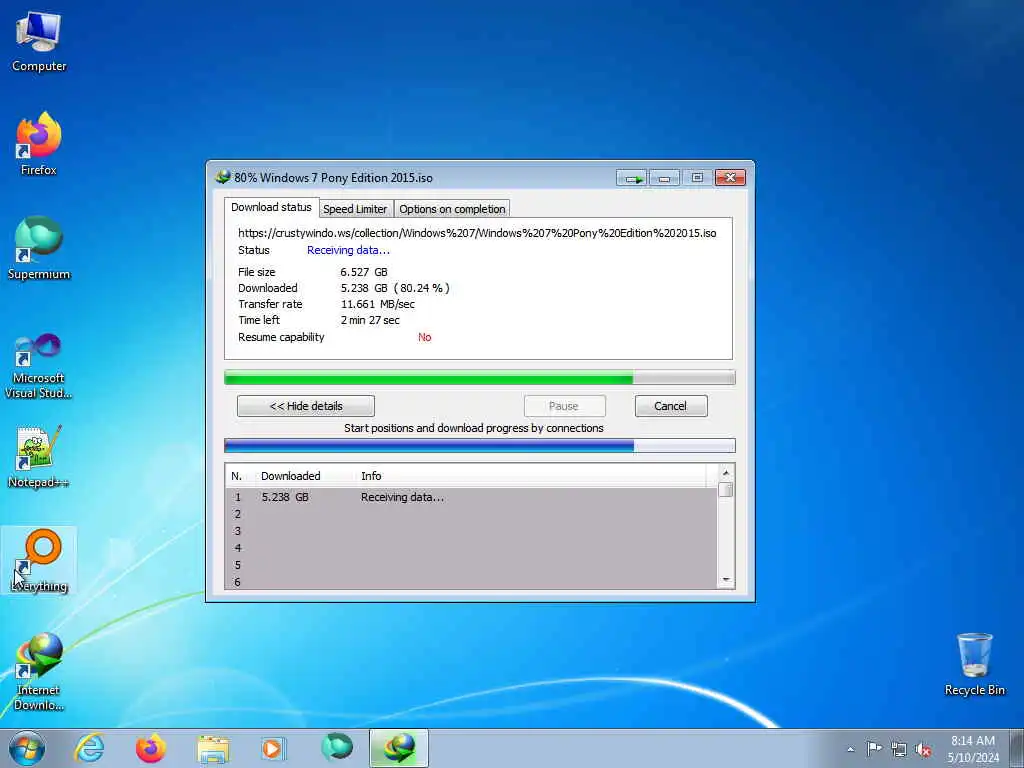Screen dimensions: 1024x768
Task: Click the N. column header
Action: click(238, 476)
